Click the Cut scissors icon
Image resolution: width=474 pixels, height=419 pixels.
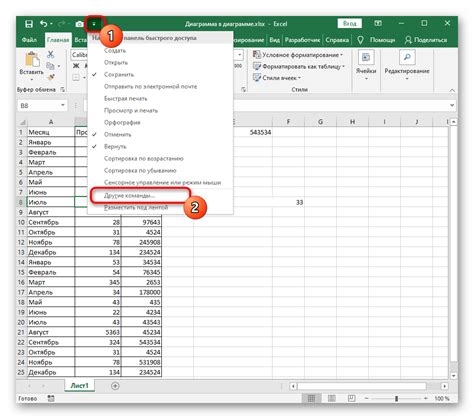coord(50,54)
